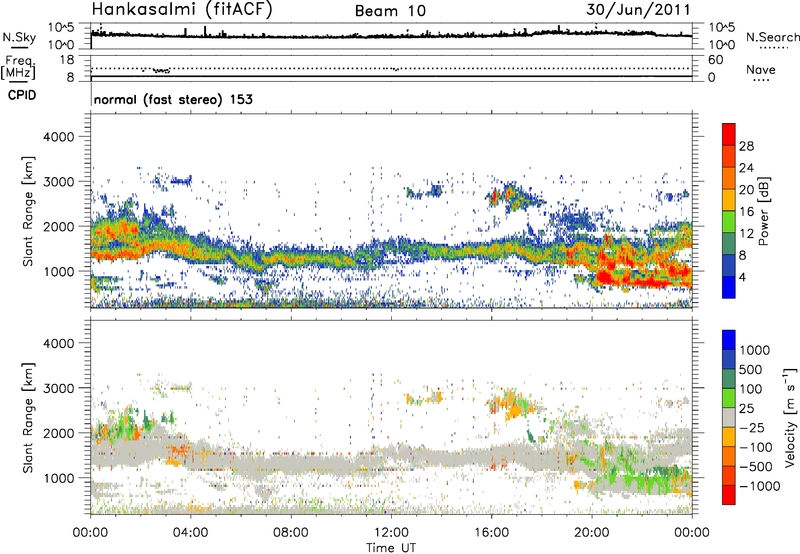Click the normal (fast stereo) 153 text
This screenshot has width=800, height=554.
[x=173, y=99]
